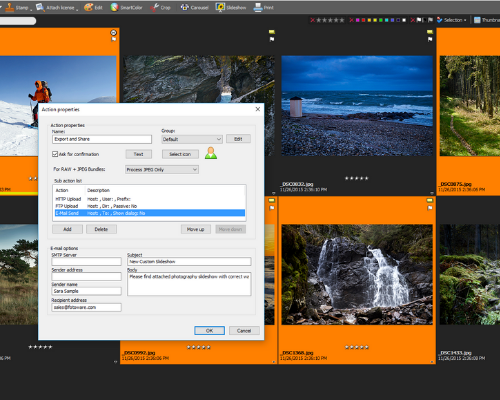Image resolution: width=500 pixels, height=400 pixels.
Task: Click the Print icon
Action: (258, 7)
